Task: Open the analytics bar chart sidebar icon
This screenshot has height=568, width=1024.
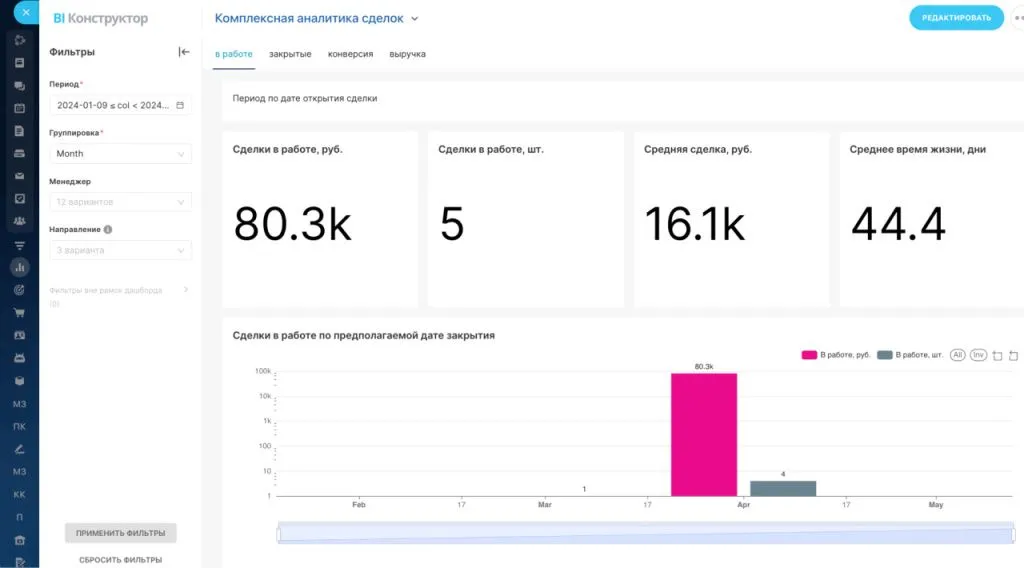Action: 19,268
